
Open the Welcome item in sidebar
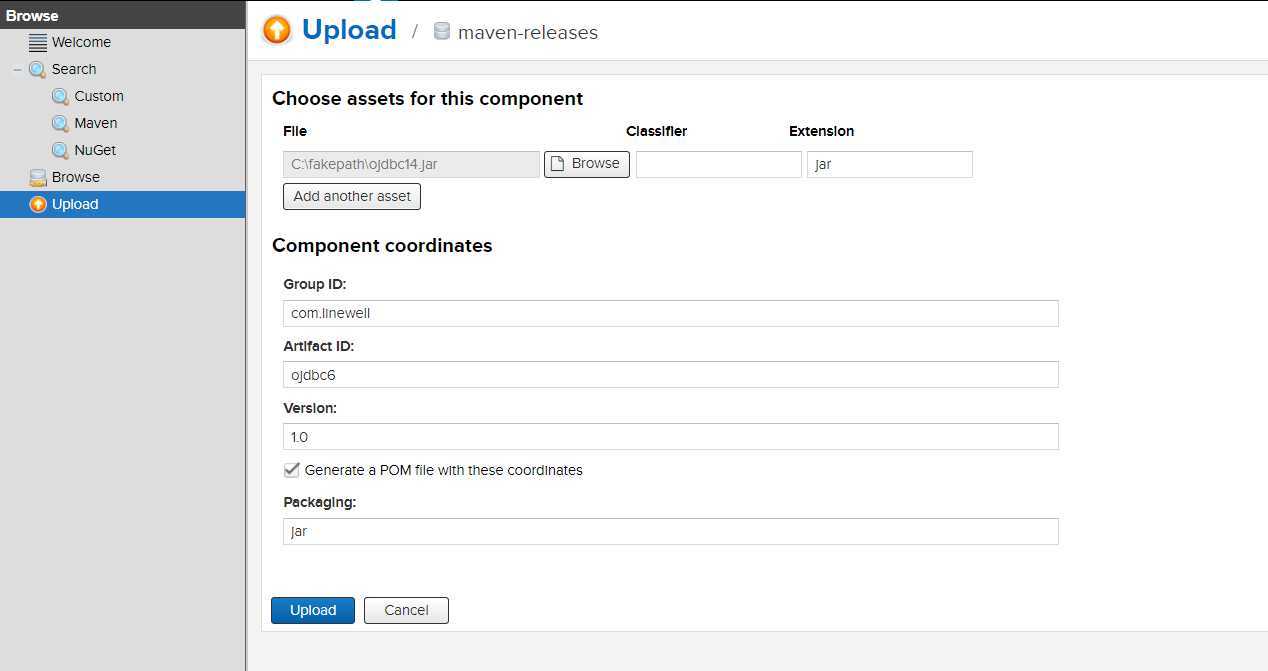click(81, 42)
